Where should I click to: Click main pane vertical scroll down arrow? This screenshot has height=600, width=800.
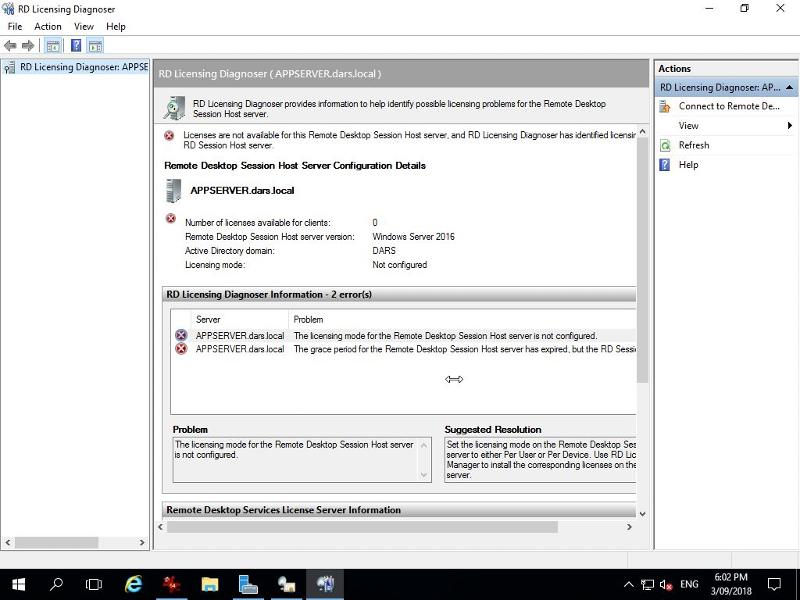(642, 514)
